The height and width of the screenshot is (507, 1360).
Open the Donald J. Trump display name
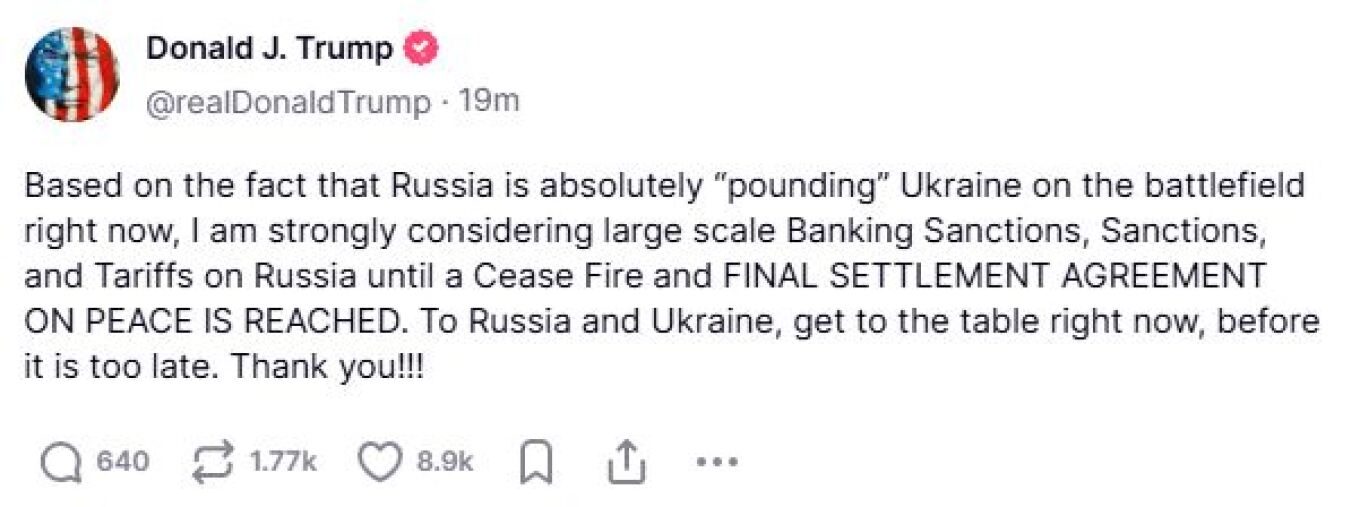pyautogui.click(x=270, y=48)
